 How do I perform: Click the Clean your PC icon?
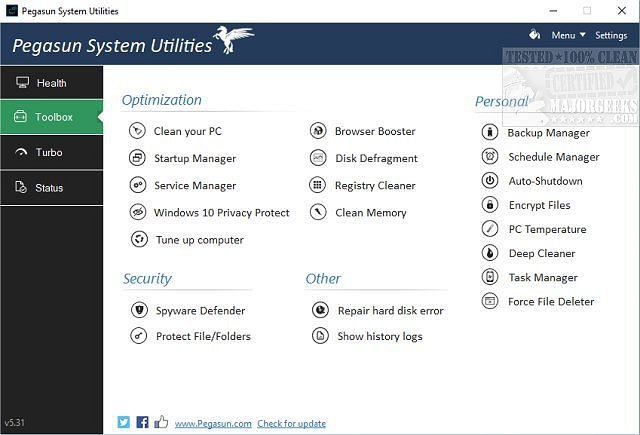[138, 131]
